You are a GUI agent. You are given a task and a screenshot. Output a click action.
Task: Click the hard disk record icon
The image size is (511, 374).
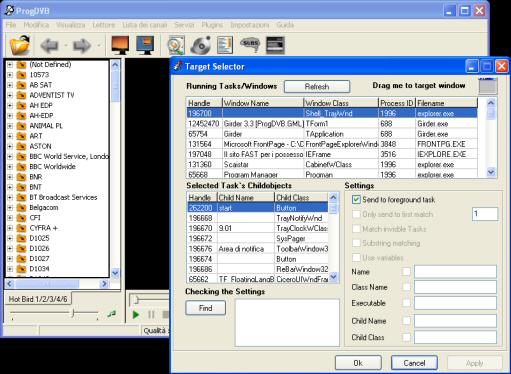point(176,45)
